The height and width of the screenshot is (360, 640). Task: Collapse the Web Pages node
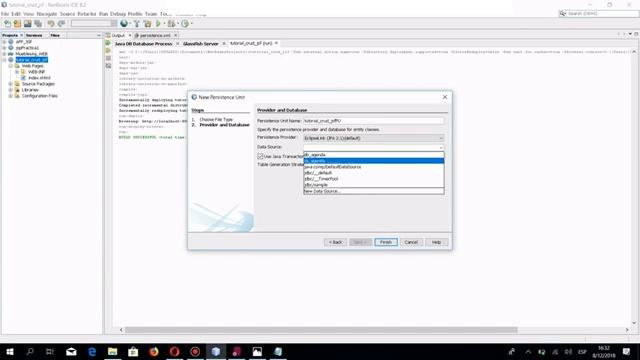coord(11,66)
